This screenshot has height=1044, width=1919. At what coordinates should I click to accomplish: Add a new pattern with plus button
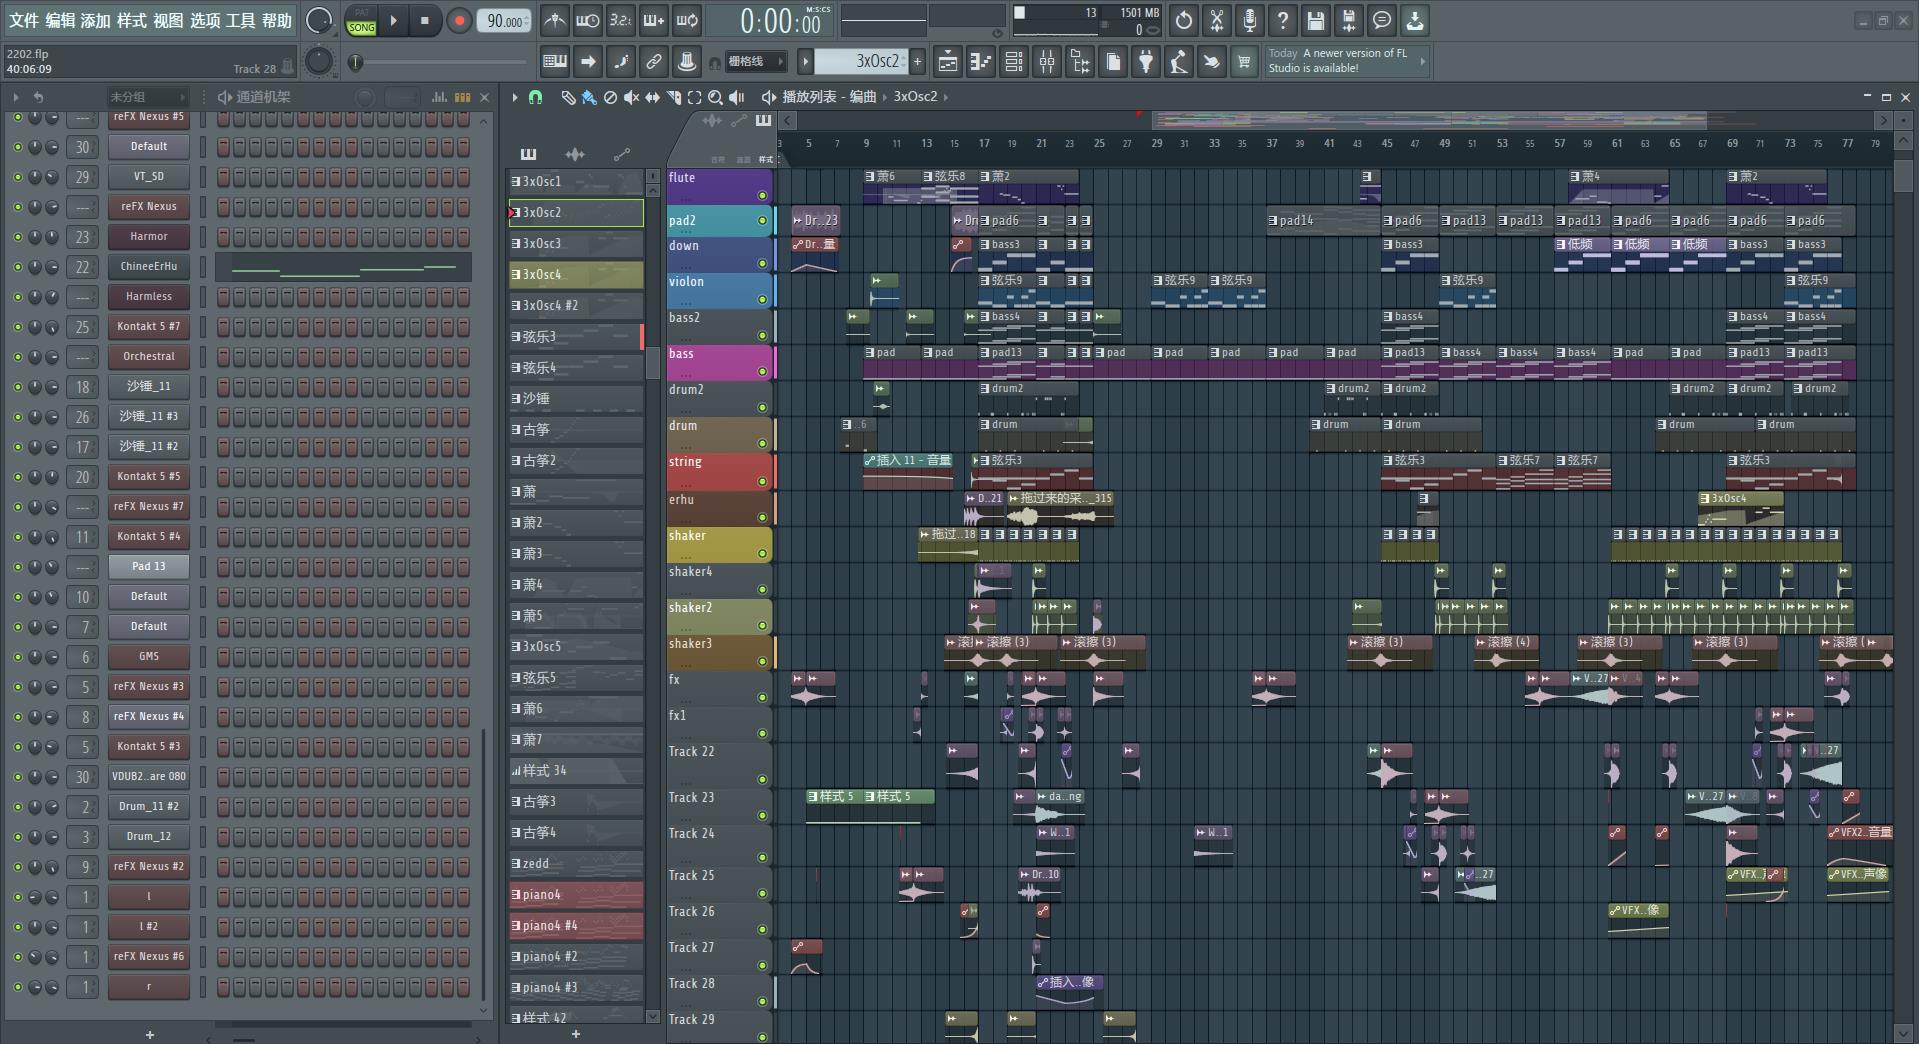point(917,62)
